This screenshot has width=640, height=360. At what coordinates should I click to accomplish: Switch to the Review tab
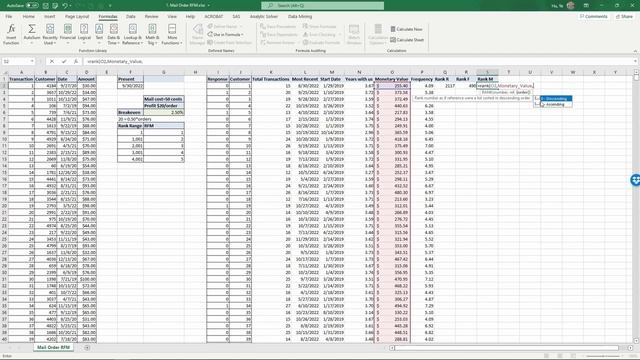151,16
